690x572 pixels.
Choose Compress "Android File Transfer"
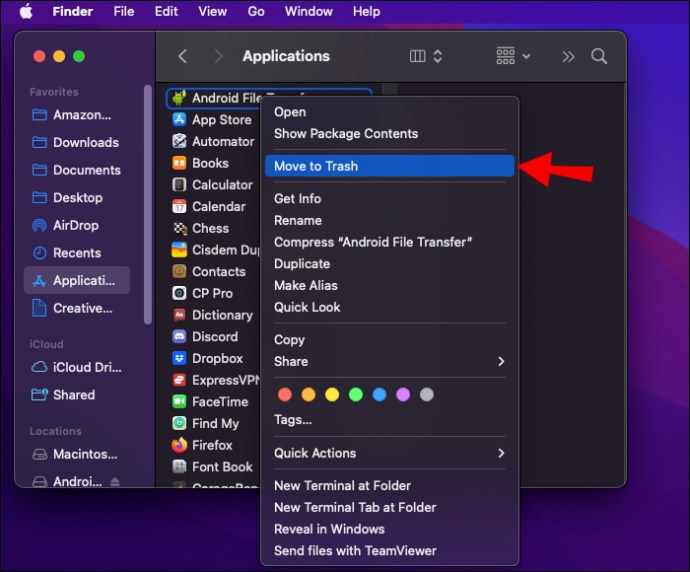[x=389, y=242]
